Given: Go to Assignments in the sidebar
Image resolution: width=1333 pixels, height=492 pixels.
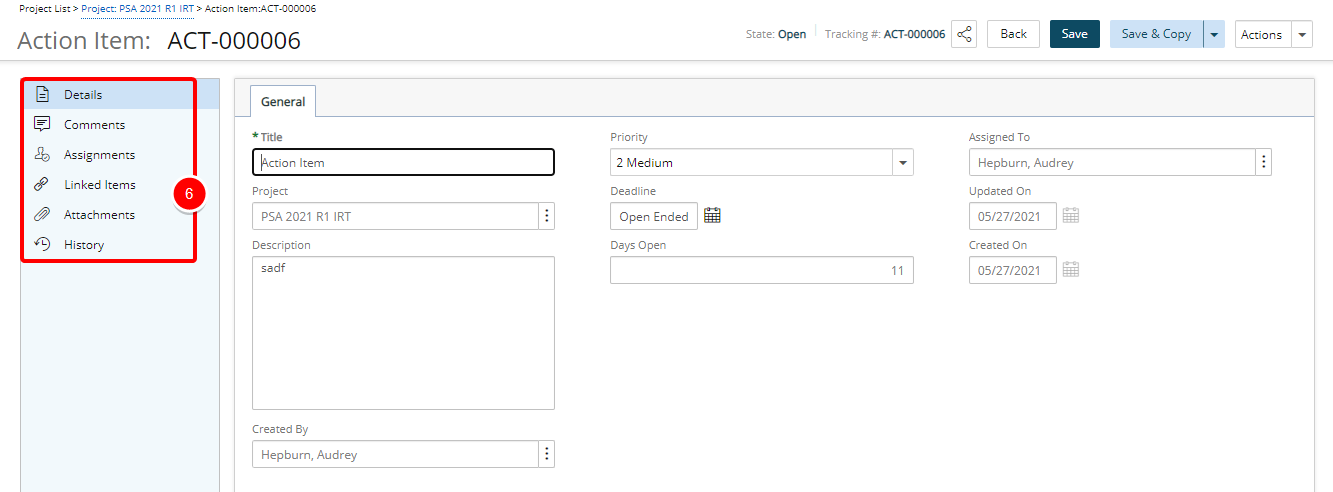Looking at the screenshot, I should (x=99, y=155).
